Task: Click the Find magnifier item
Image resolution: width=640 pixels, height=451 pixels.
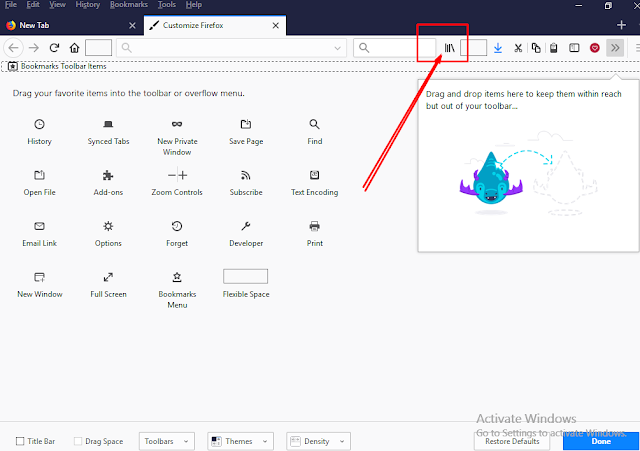Action: tap(314, 124)
